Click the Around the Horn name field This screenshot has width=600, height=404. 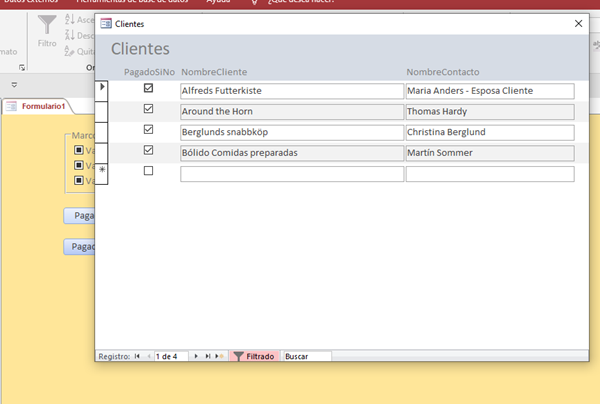click(x=292, y=112)
